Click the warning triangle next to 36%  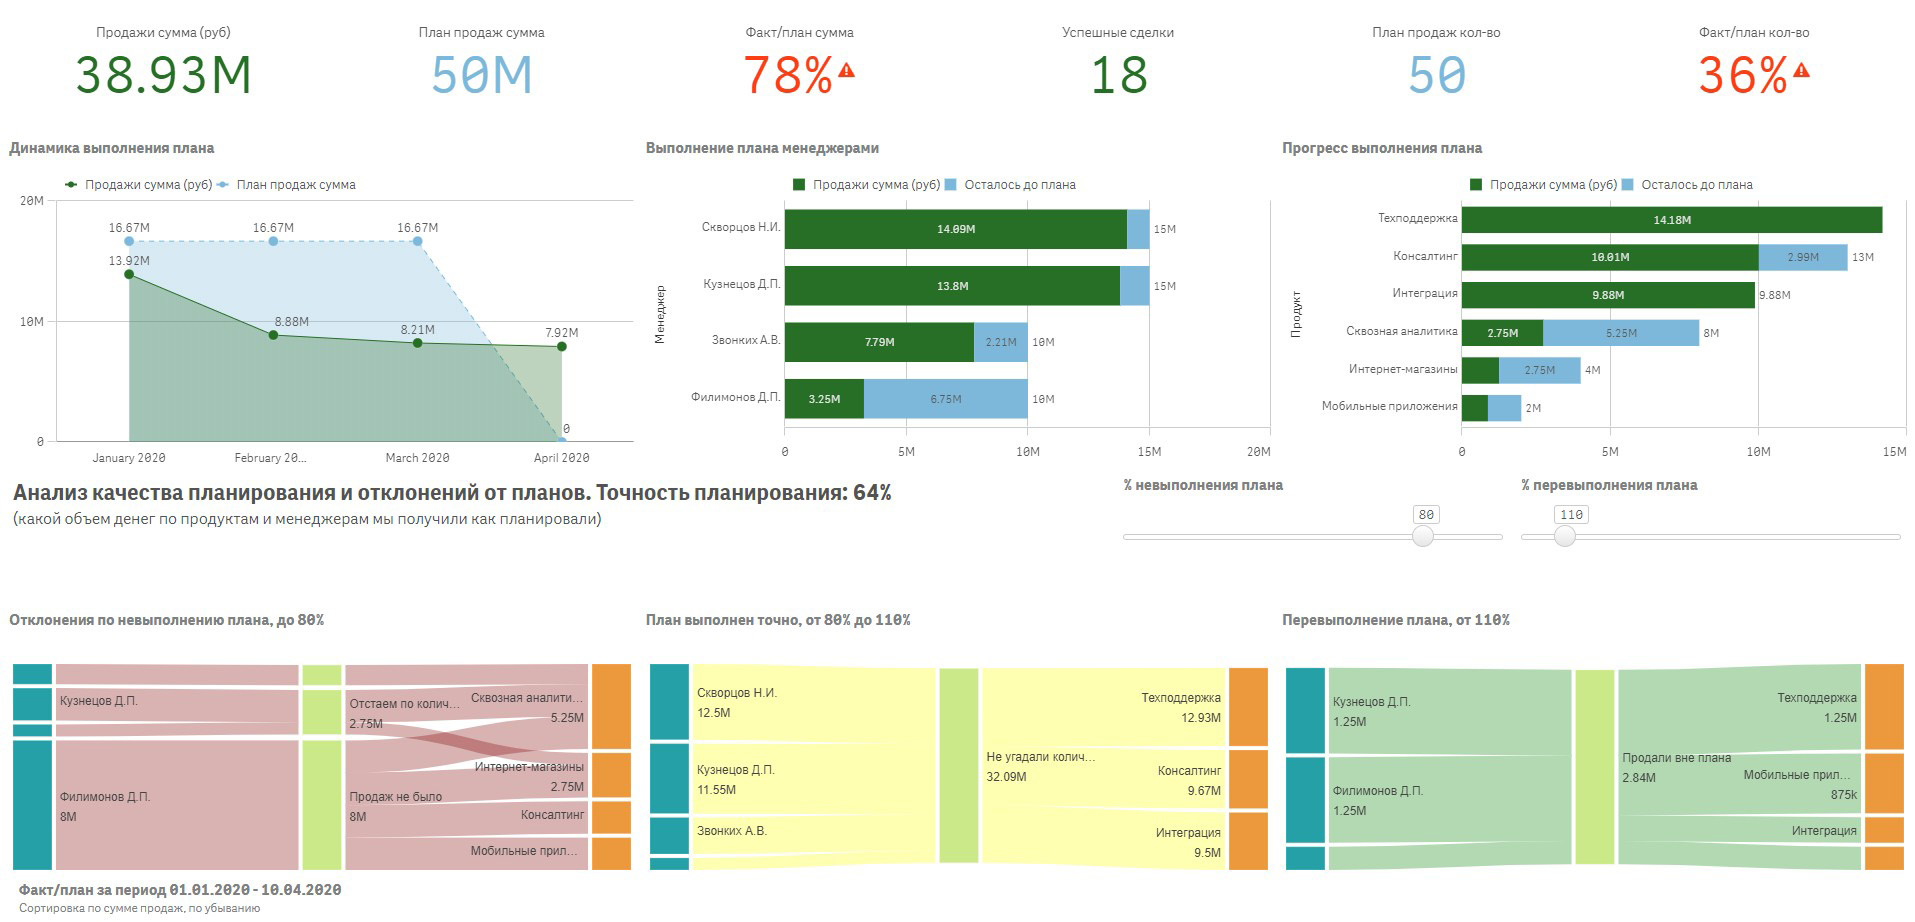pos(1801,70)
